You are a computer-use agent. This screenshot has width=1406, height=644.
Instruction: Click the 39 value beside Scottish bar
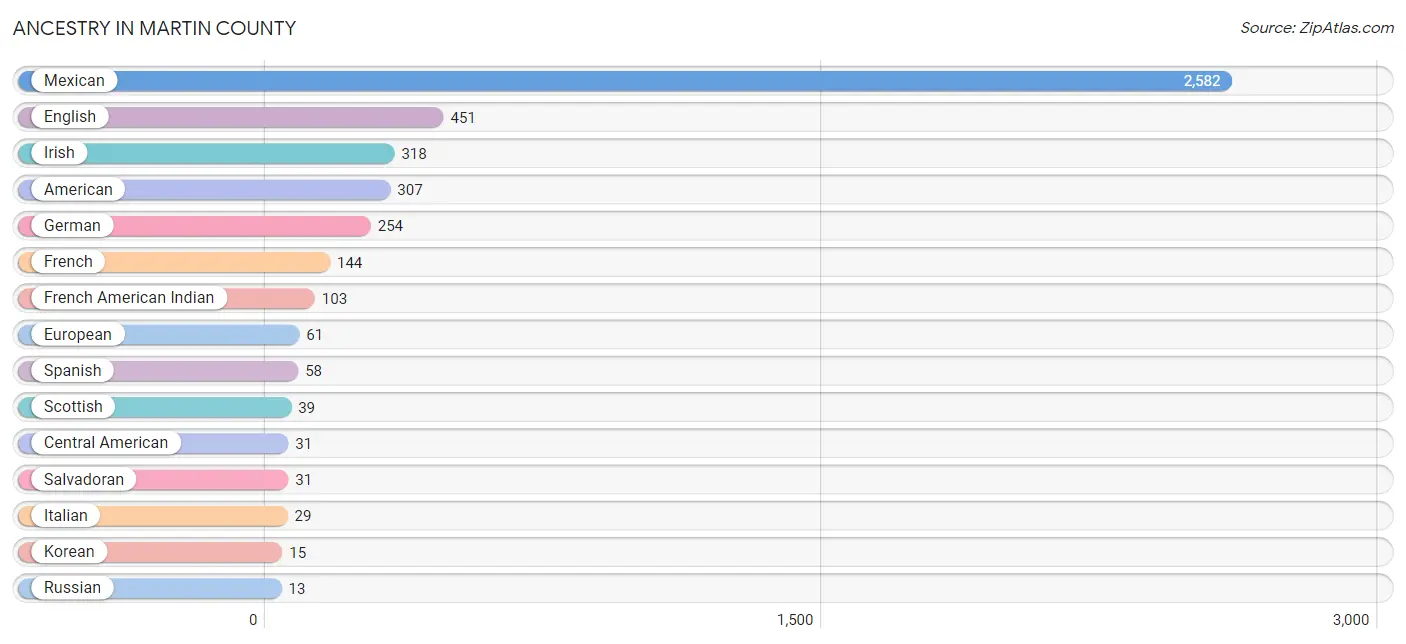pos(307,408)
